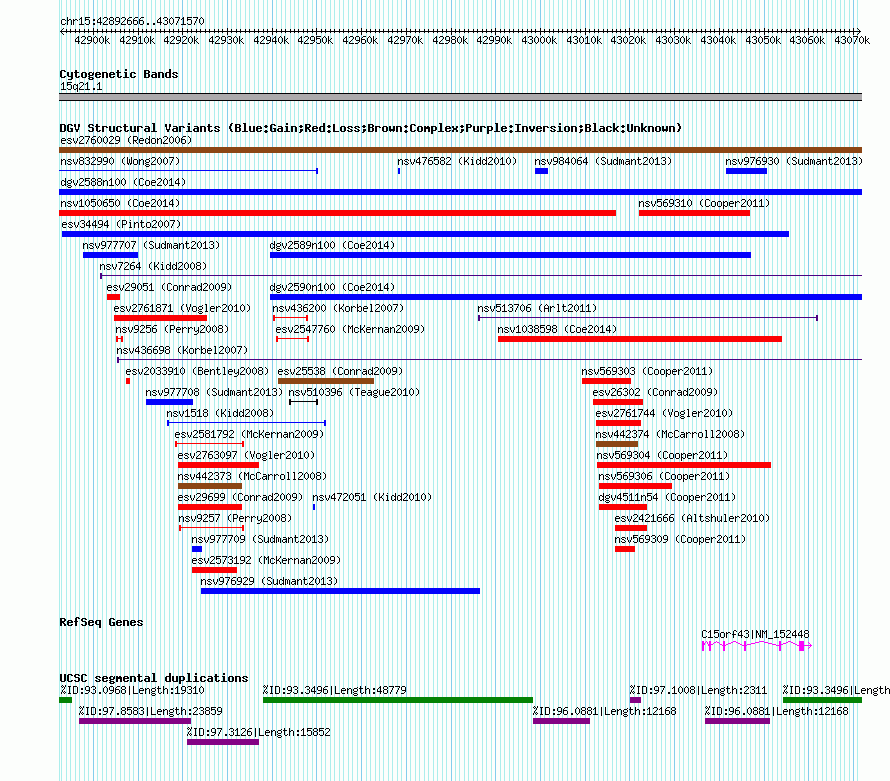This screenshot has height=781, width=890.
Task: Select nsv976929 (Sudmant2013) variant label
Action: pos(269,581)
